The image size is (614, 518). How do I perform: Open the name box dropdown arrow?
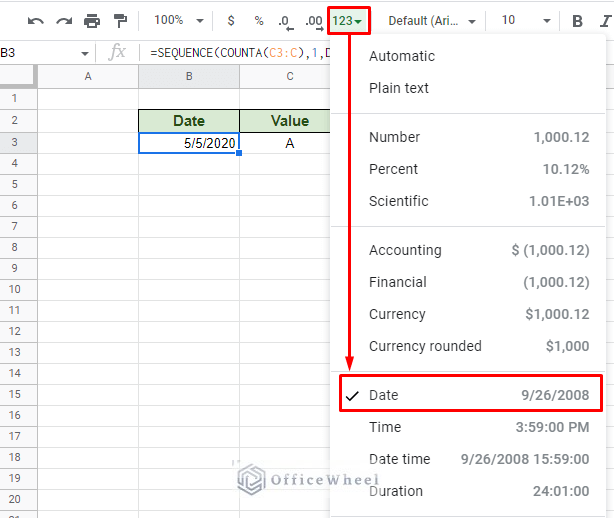(x=85, y=53)
